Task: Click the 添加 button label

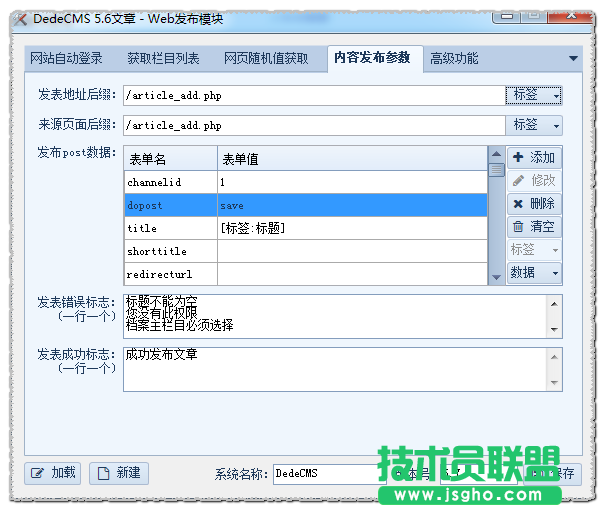Action: tap(542, 157)
